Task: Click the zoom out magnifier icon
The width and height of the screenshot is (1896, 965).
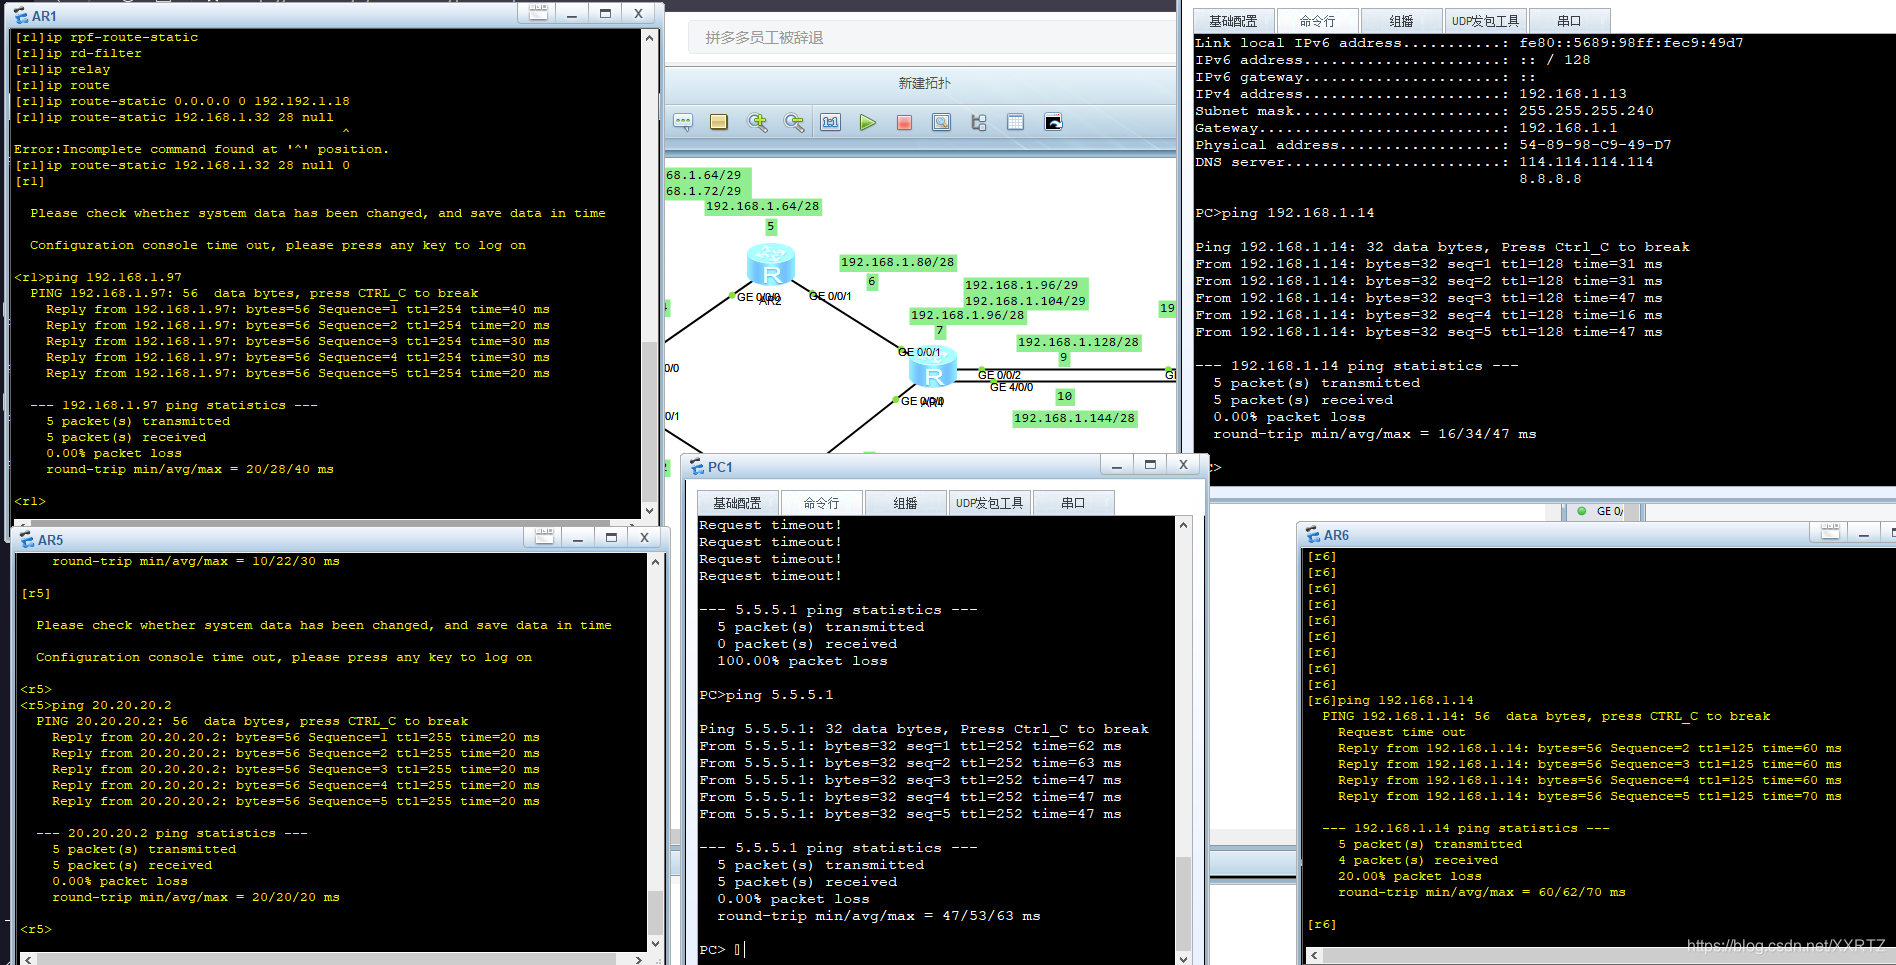Action: [794, 122]
